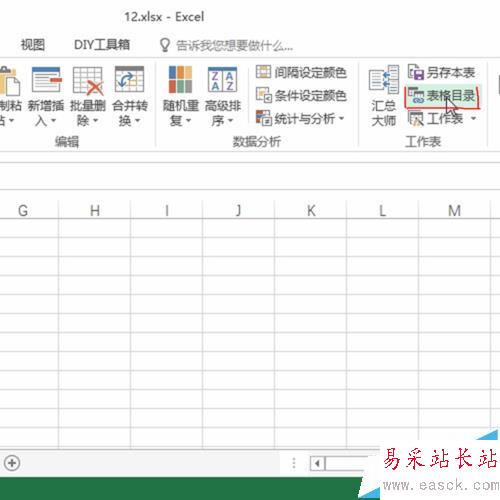
Task: Open the 合并转换 tool
Action: coord(130,96)
